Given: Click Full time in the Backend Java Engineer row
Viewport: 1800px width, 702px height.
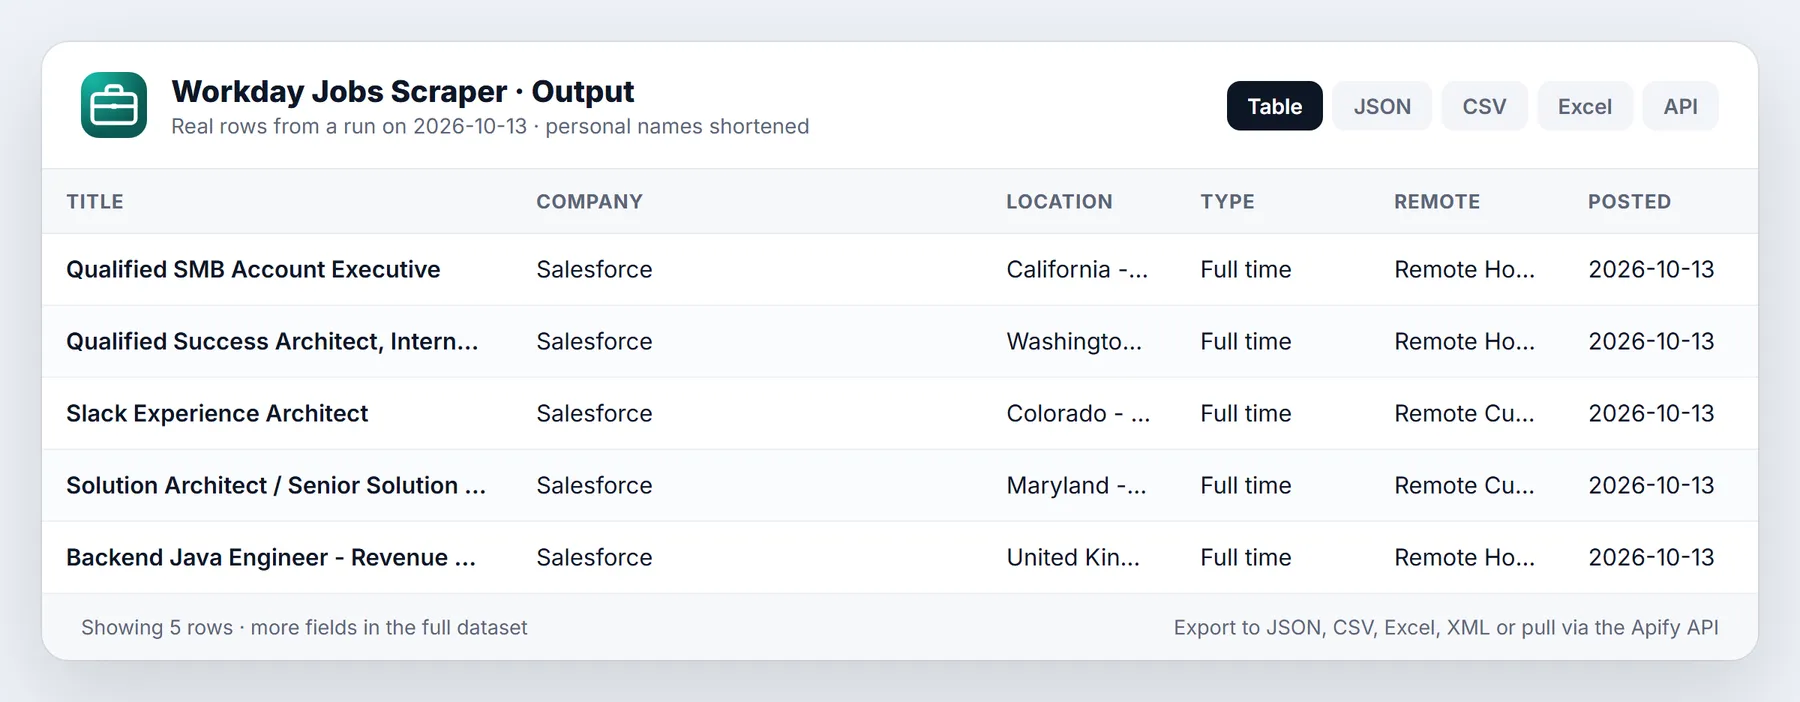Looking at the screenshot, I should 1246,558.
